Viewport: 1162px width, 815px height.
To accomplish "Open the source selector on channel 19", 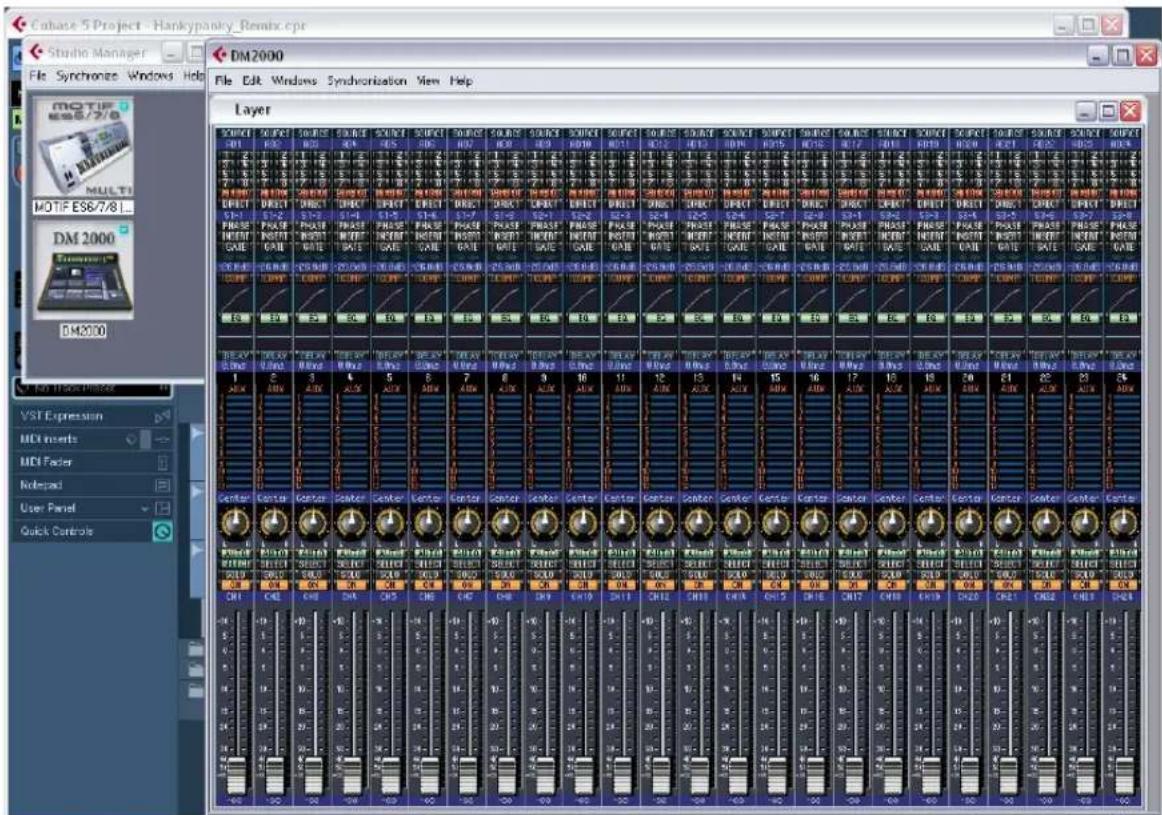I will (930, 144).
